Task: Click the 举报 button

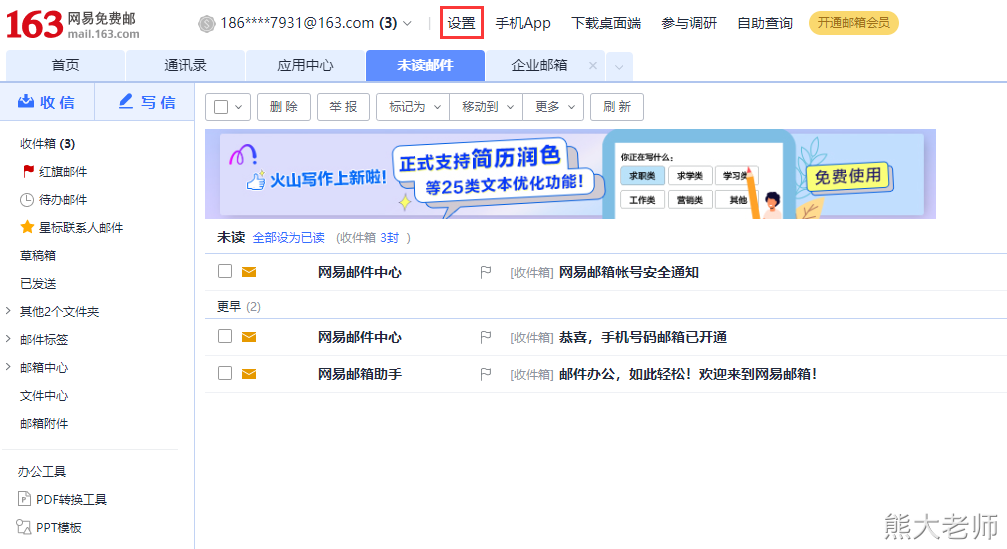Action: click(x=343, y=107)
